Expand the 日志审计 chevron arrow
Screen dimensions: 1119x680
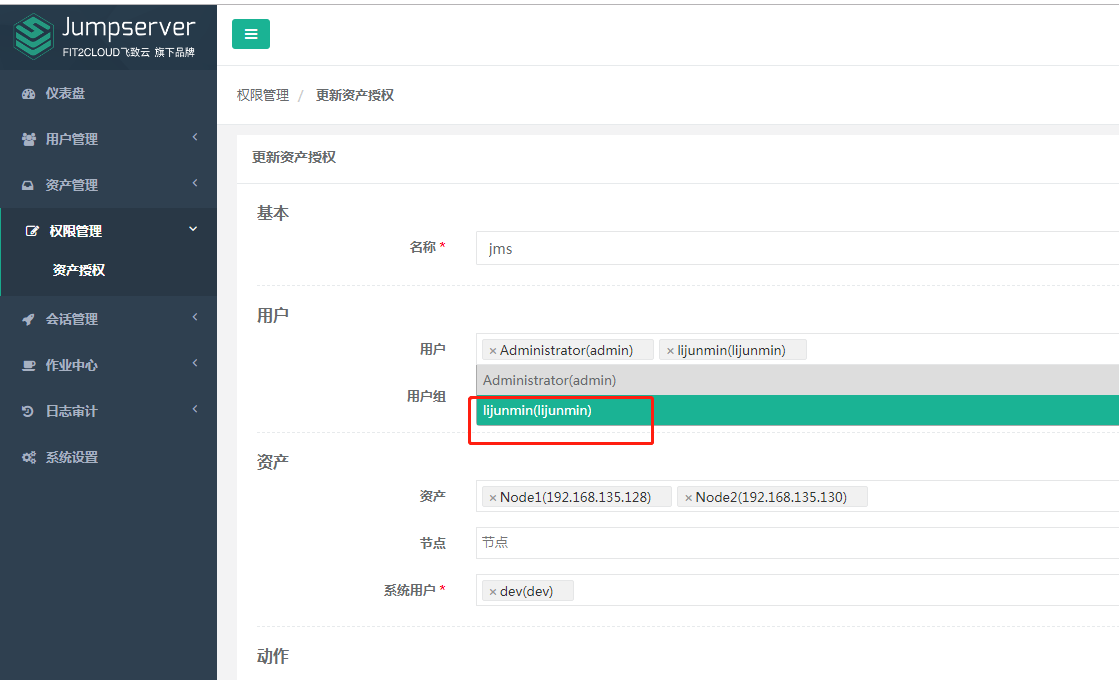(x=195, y=409)
